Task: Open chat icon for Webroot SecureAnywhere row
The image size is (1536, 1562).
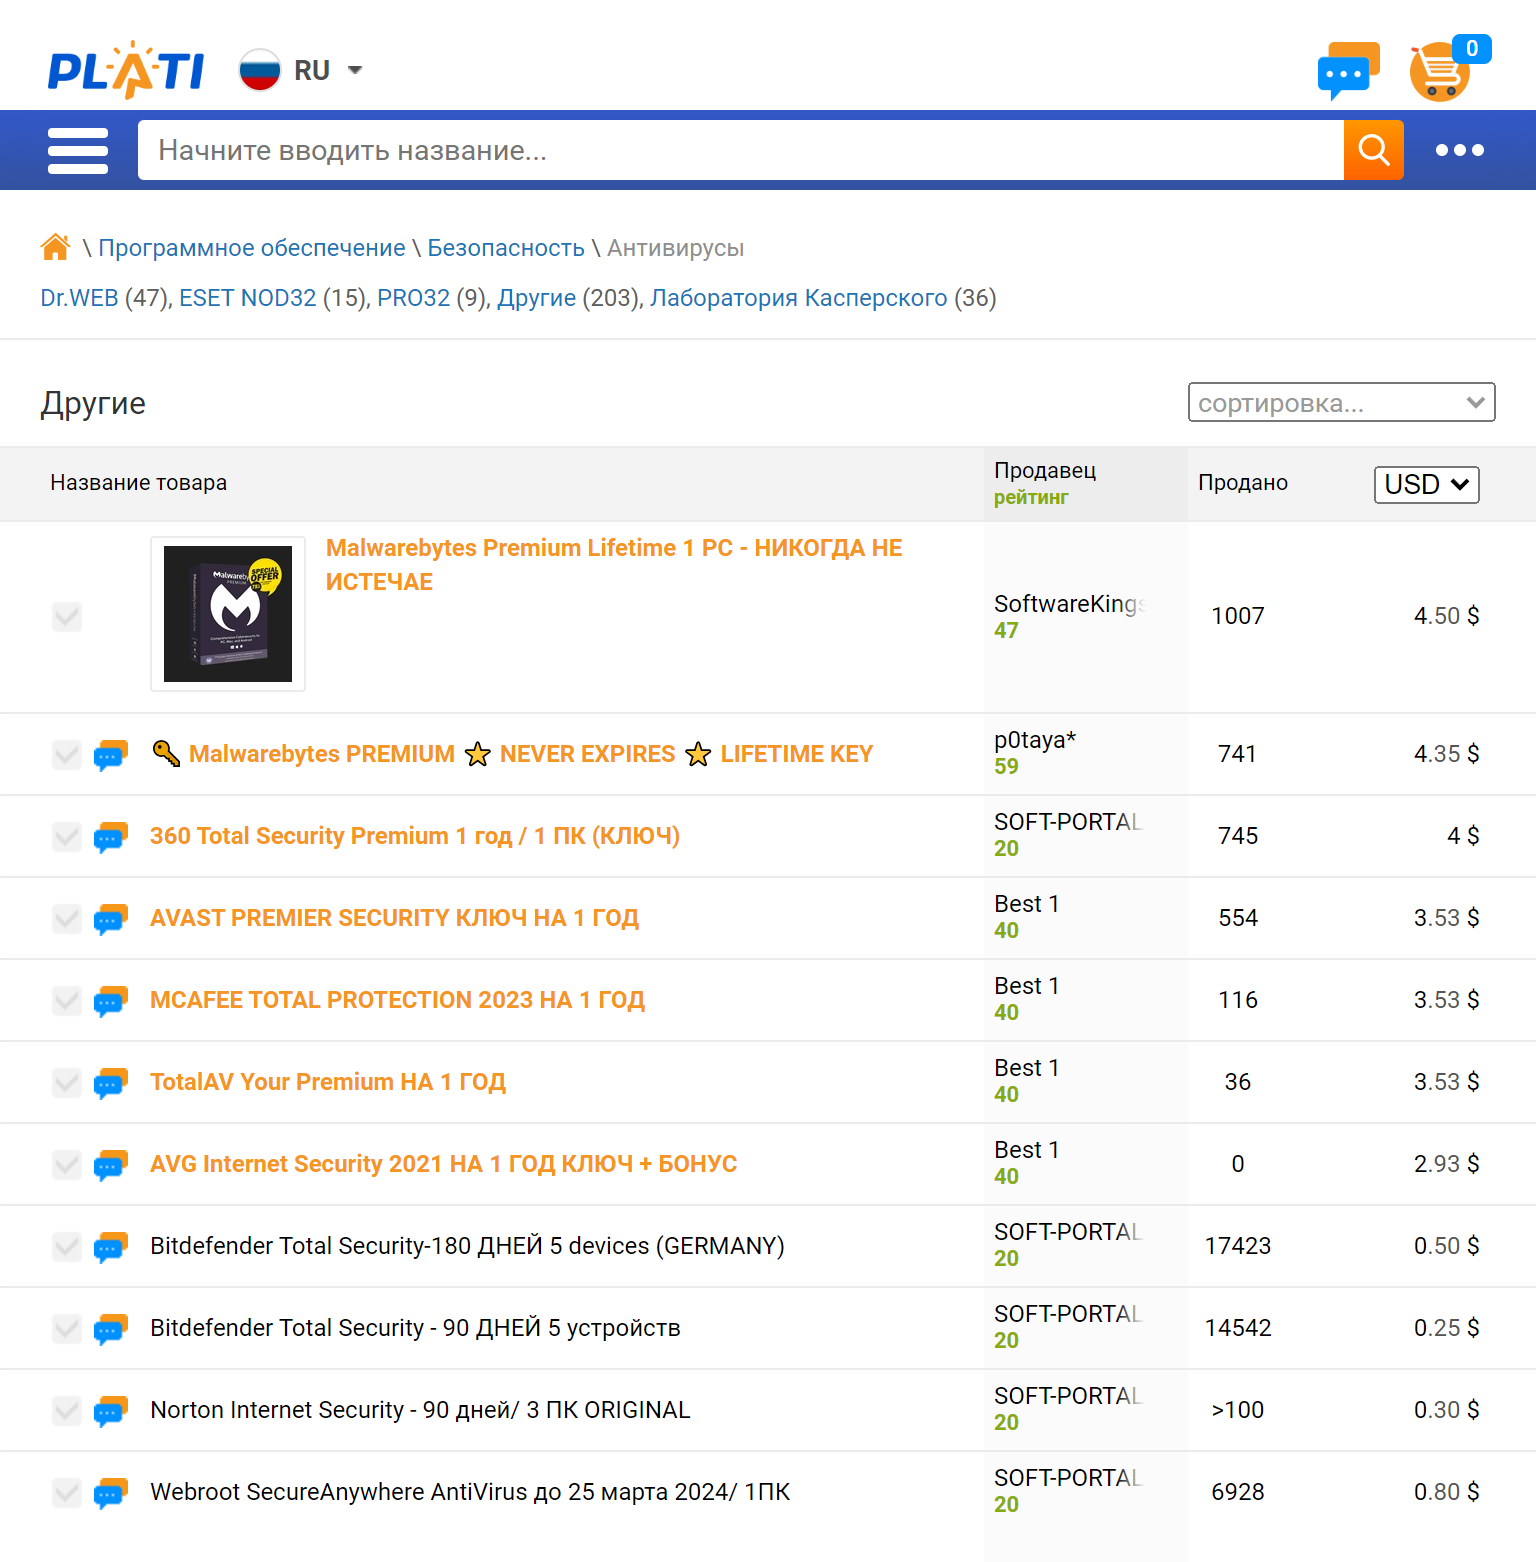Action: click(x=111, y=1493)
